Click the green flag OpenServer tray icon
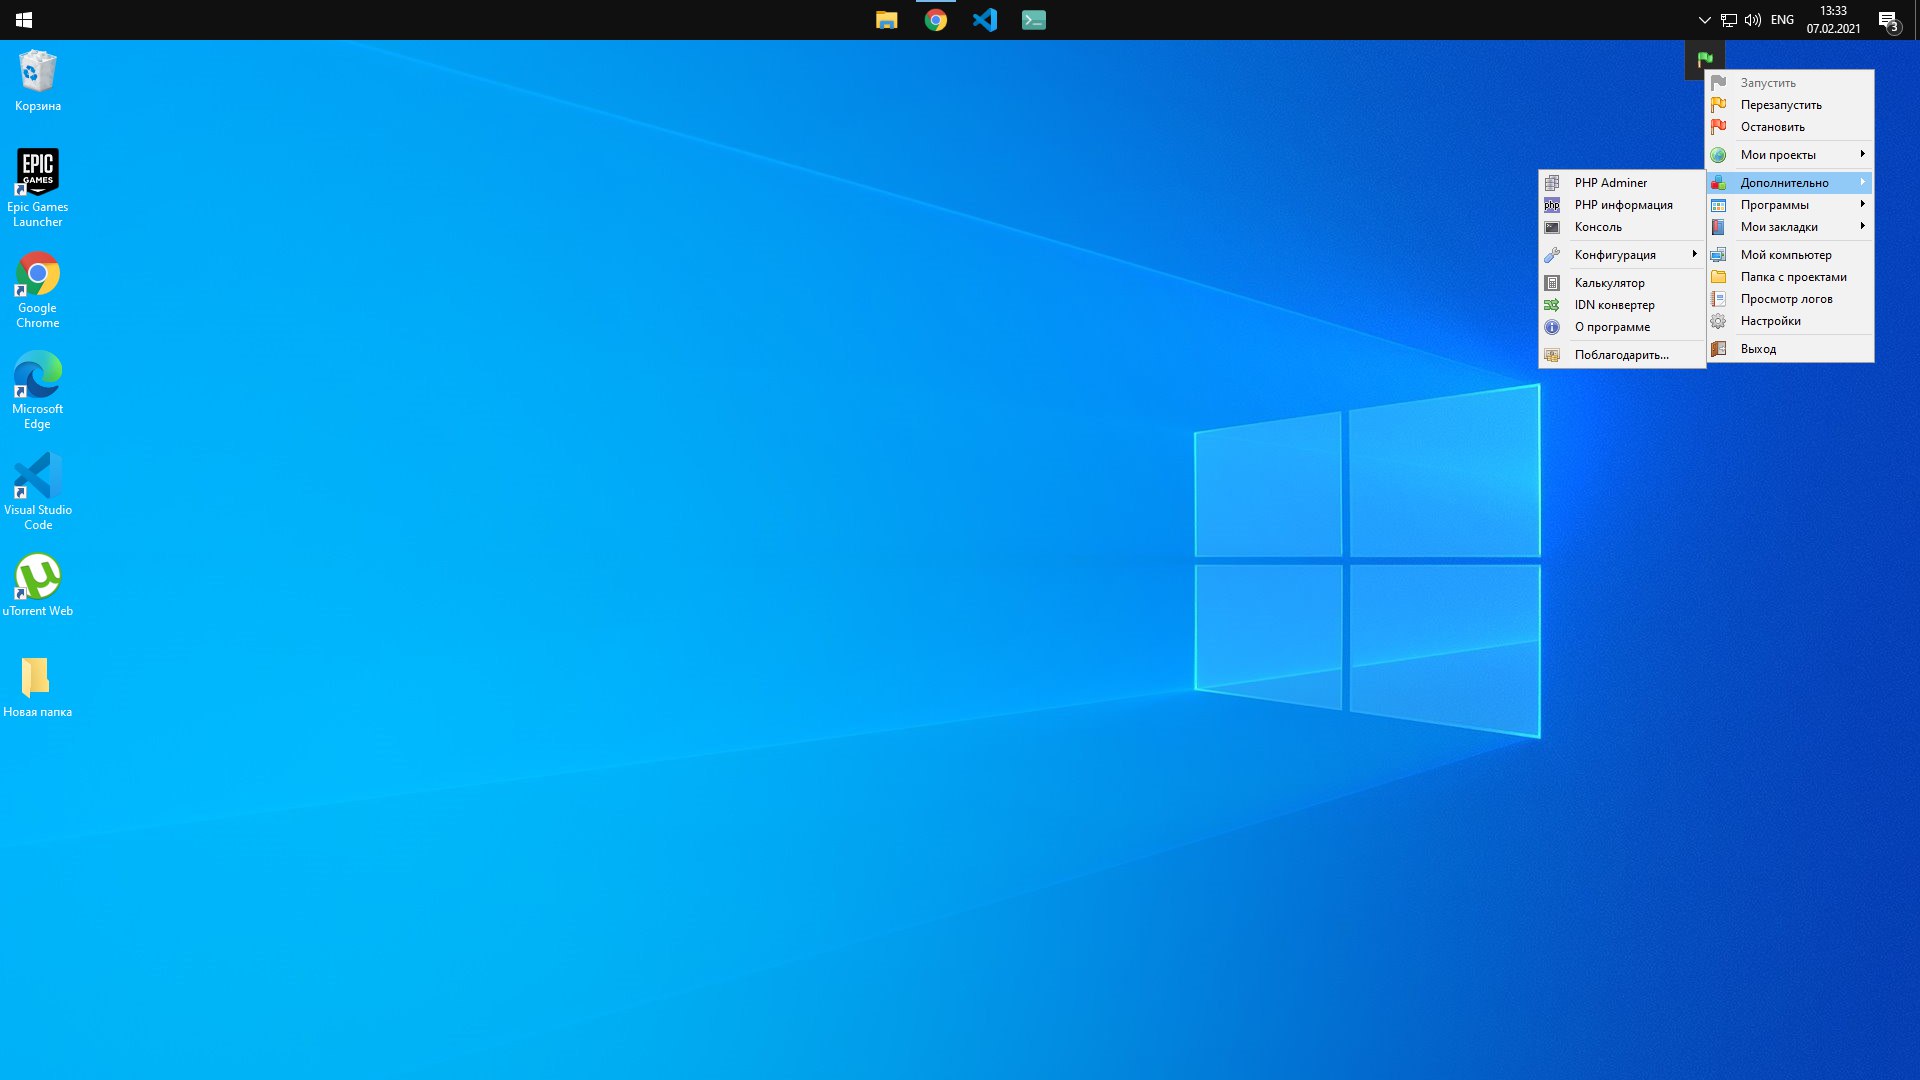The image size is (1920, 1080). click(1705, 59)
